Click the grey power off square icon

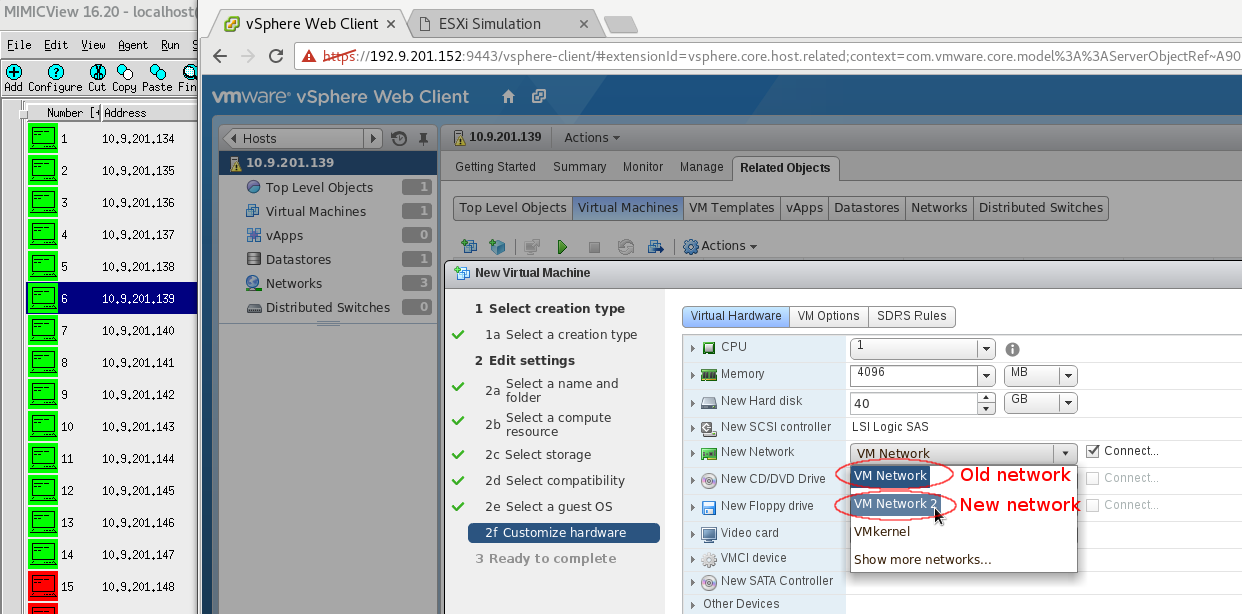[594, 246]
